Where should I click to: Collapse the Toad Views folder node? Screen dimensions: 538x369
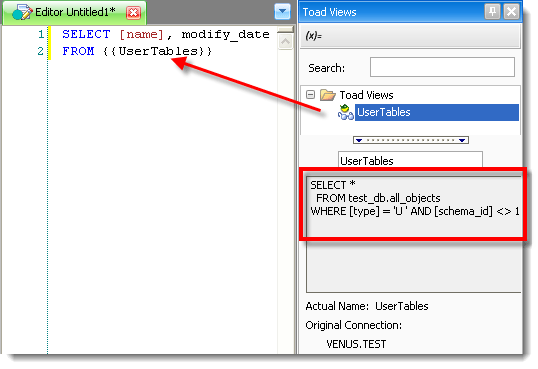[310, 94]
